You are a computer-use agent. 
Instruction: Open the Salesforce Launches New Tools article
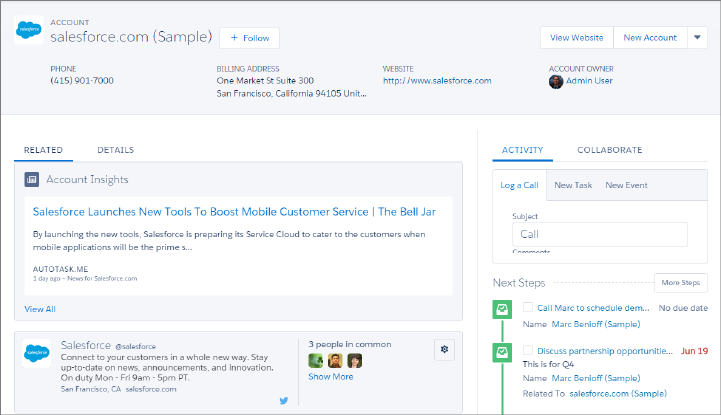tap(234, 212)
